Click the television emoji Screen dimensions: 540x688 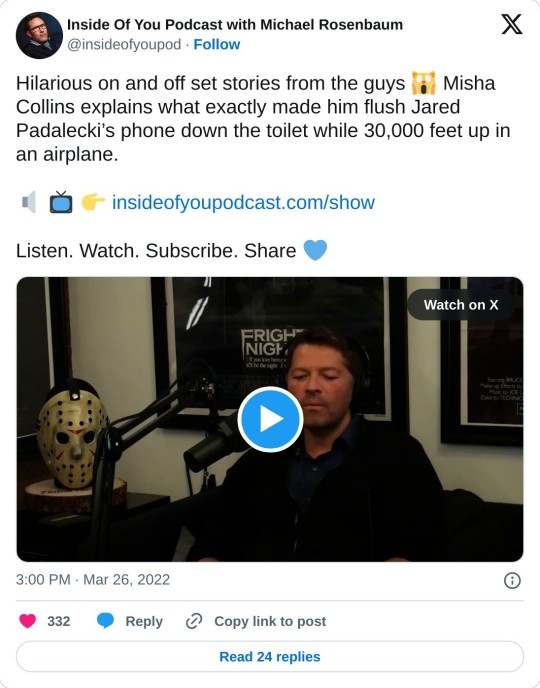[x=61, y=202]
